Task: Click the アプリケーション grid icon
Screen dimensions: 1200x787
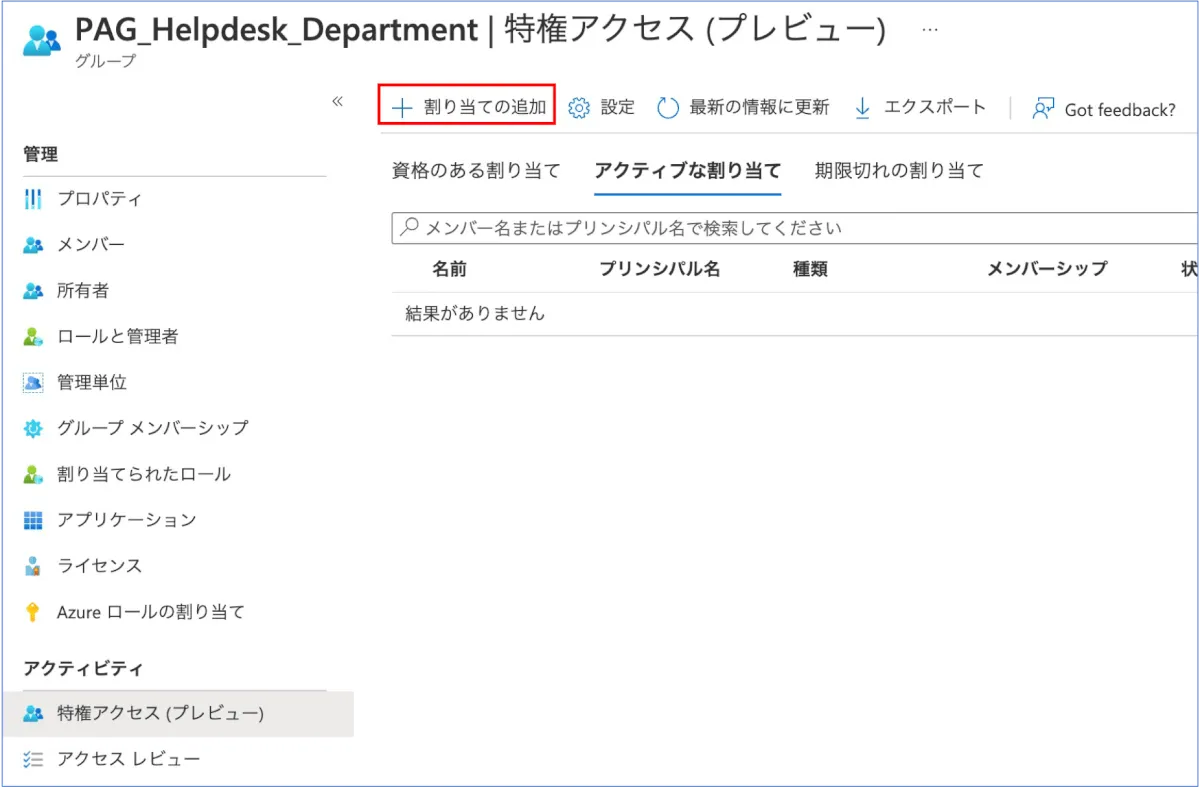Action: (33, 520)
